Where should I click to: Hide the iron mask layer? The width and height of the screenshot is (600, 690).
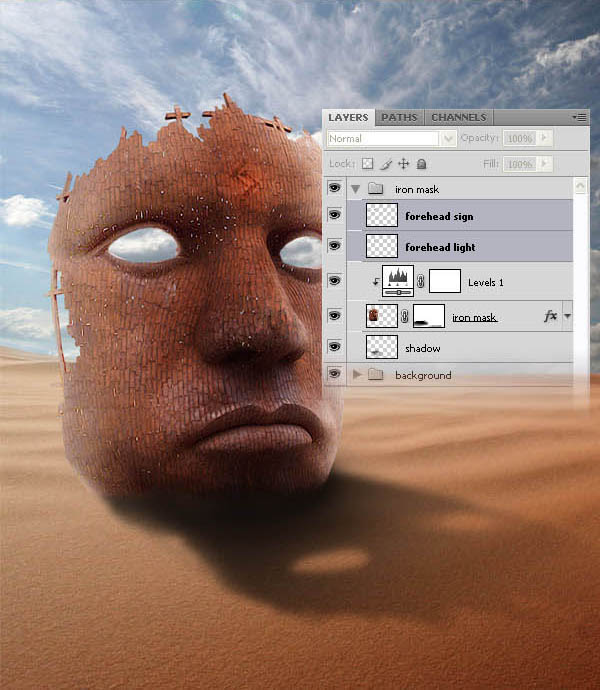click(x=335, y=316)
